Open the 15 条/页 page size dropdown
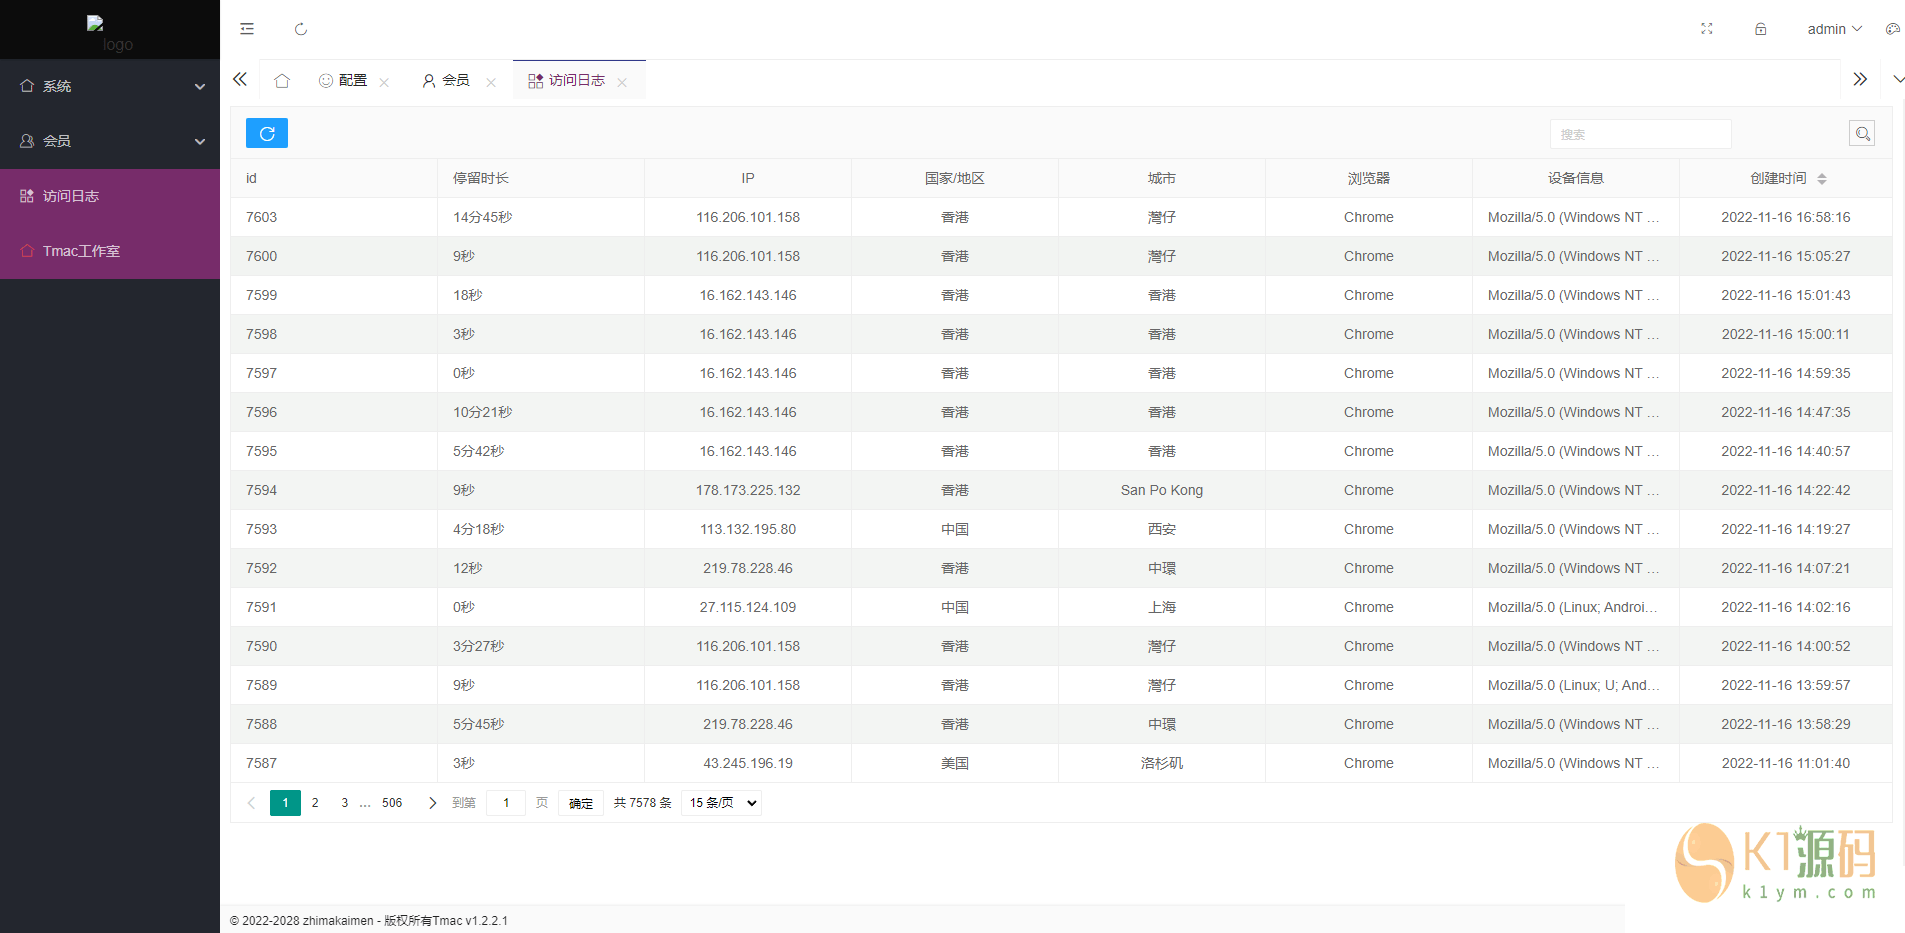Viewport: 1905px width, 933px height. click(721, 803)
